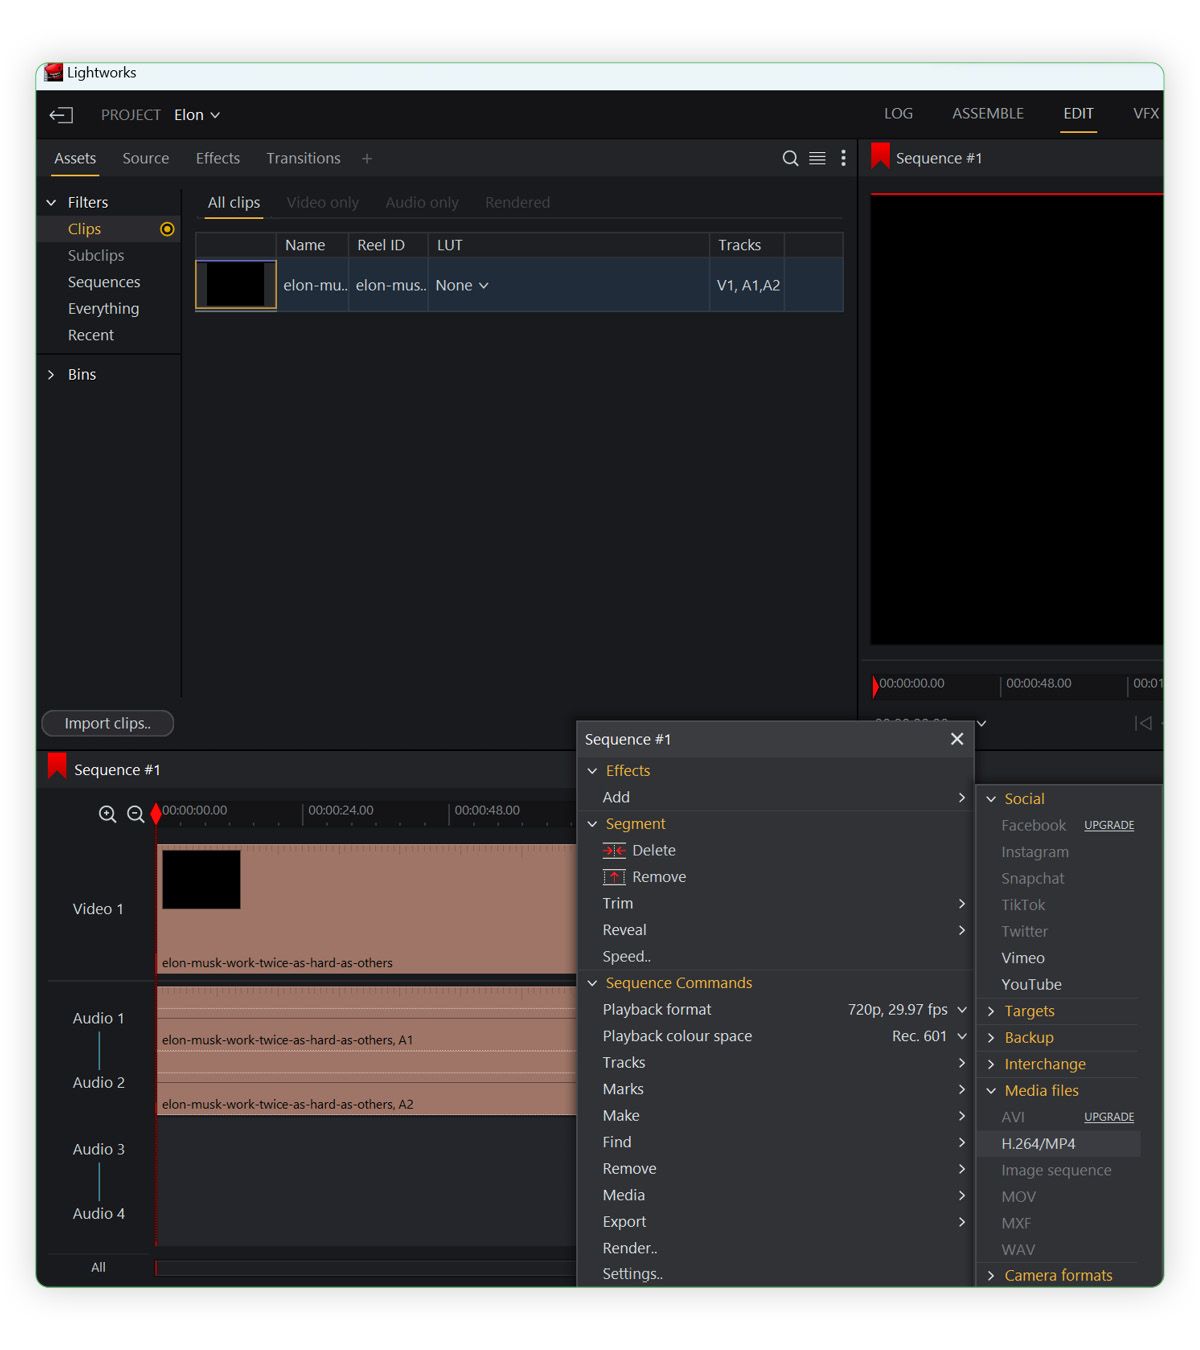Add a new tab with the plus icon

367,158
